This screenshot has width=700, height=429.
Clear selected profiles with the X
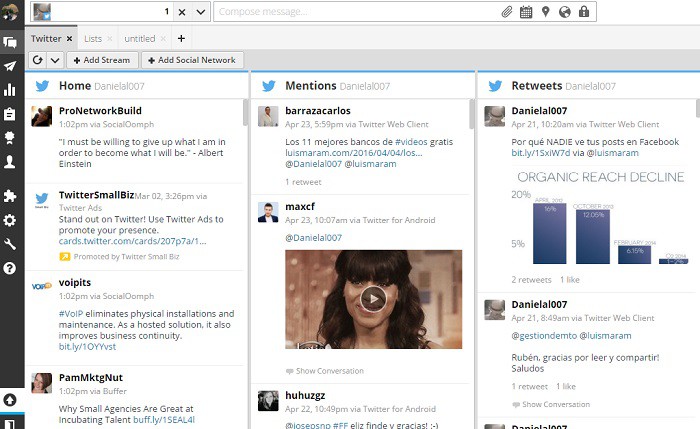(182, 12)
